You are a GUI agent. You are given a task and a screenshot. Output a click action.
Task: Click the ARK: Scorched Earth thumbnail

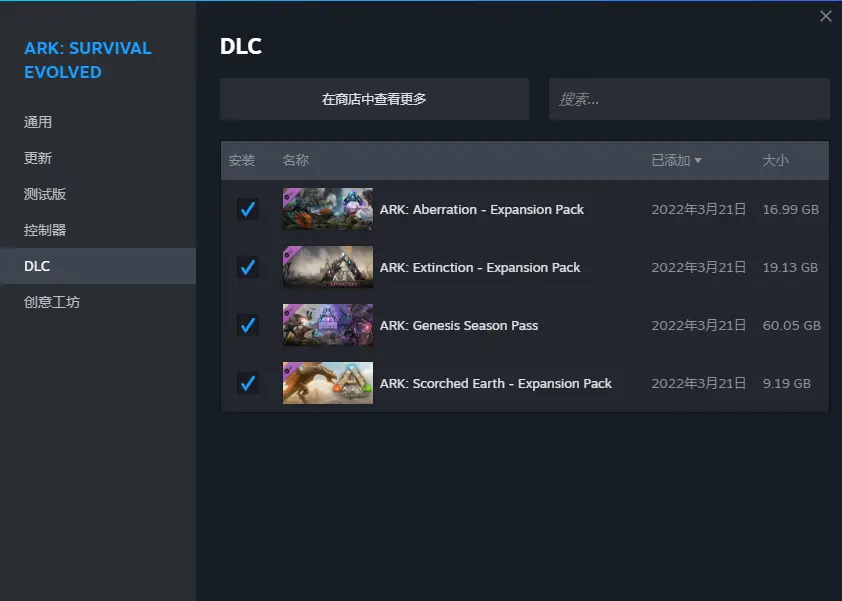pos(328,383)
